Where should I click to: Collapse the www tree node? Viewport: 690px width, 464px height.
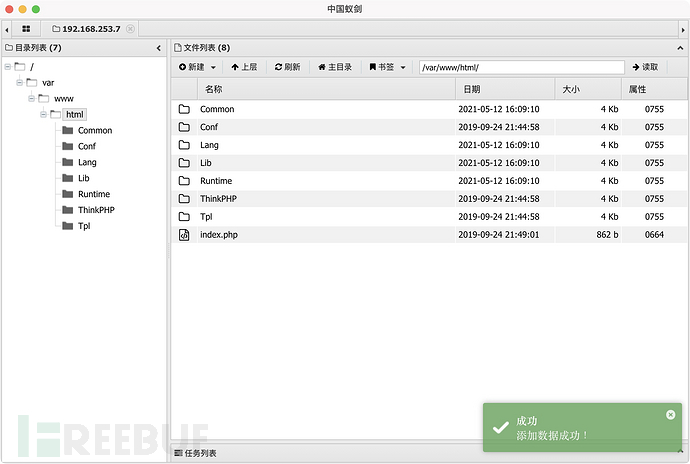31,99
